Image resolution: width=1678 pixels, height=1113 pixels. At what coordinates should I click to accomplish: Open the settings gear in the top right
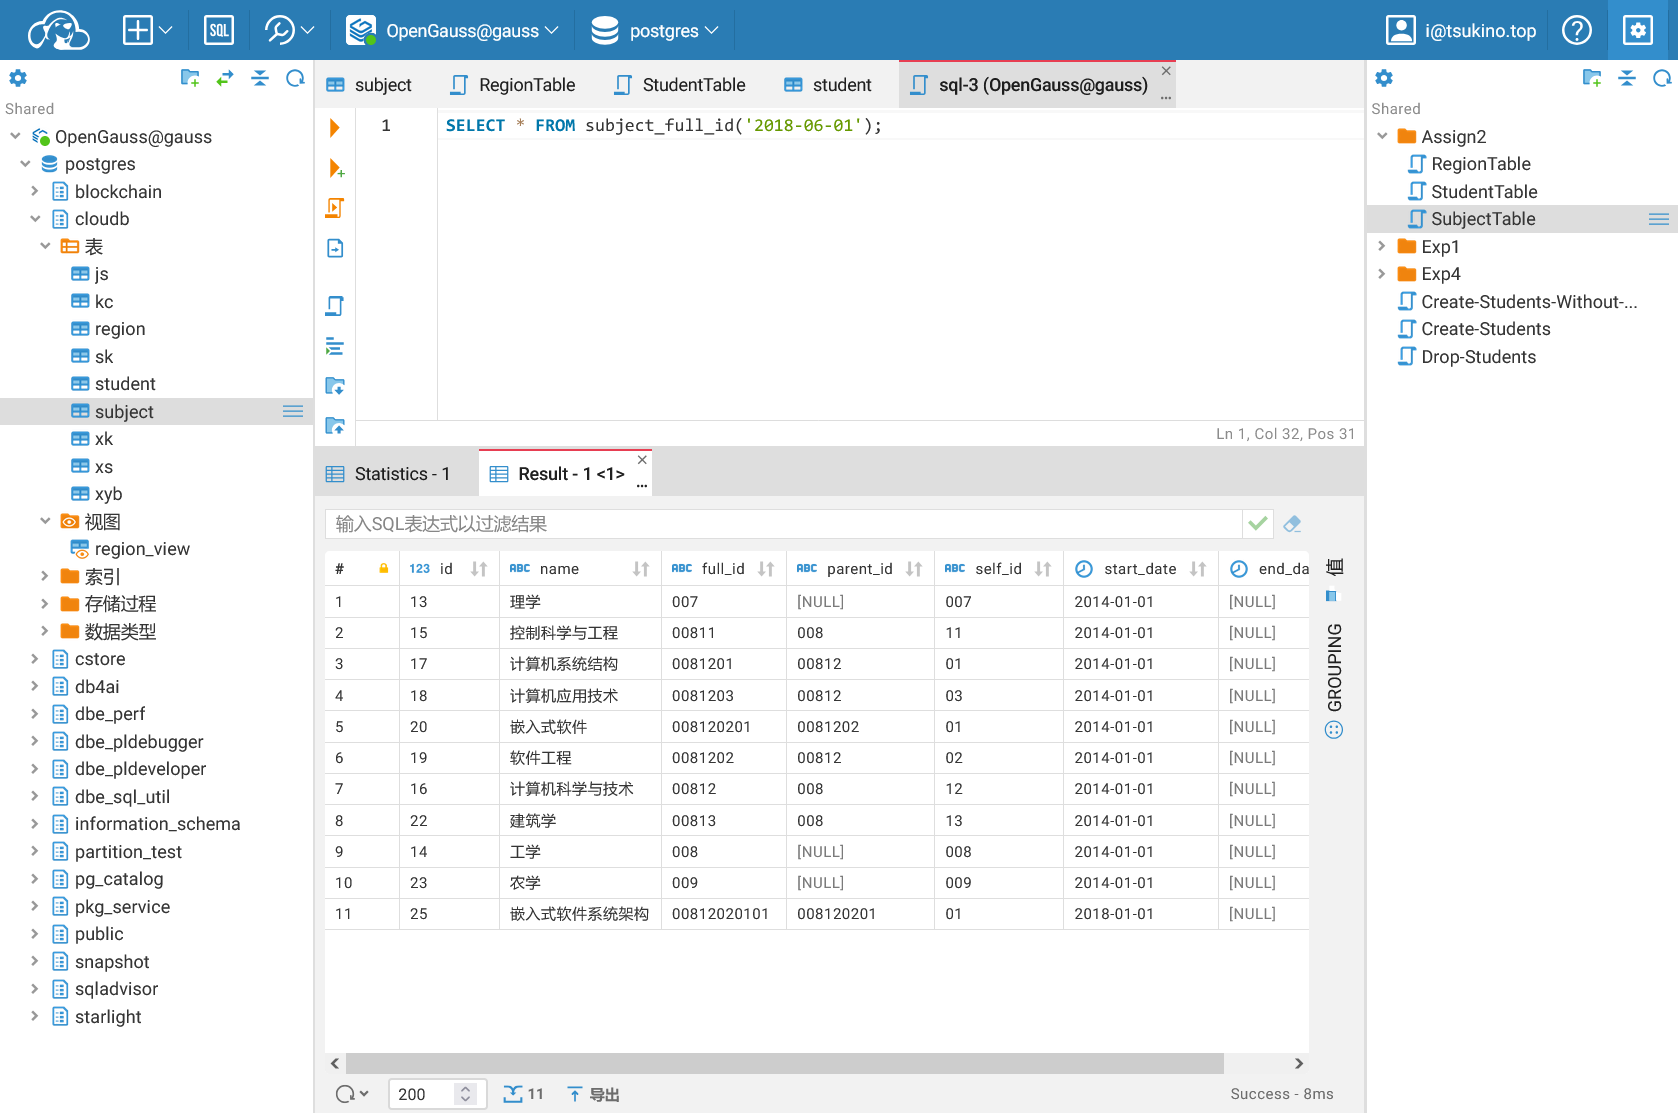click(x=1637, y=31)
